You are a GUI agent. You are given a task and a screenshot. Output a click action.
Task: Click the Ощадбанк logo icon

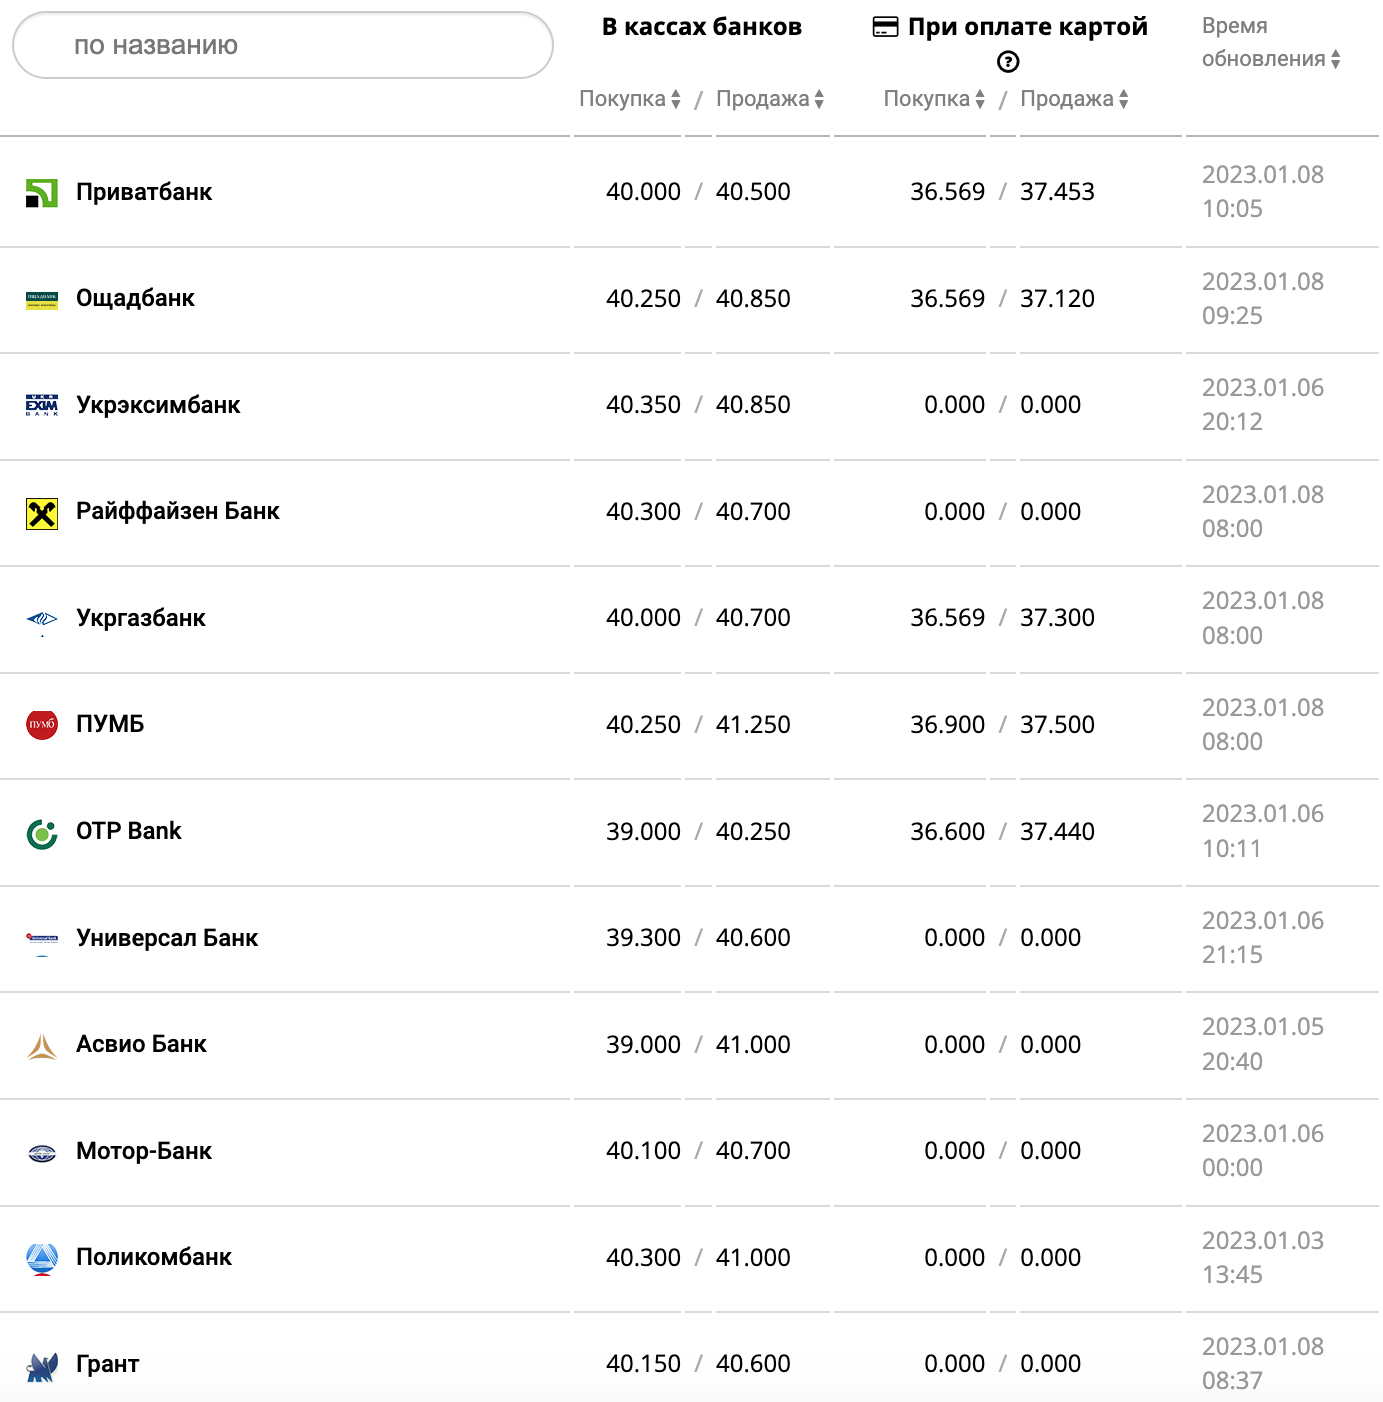tap(42, 299)
